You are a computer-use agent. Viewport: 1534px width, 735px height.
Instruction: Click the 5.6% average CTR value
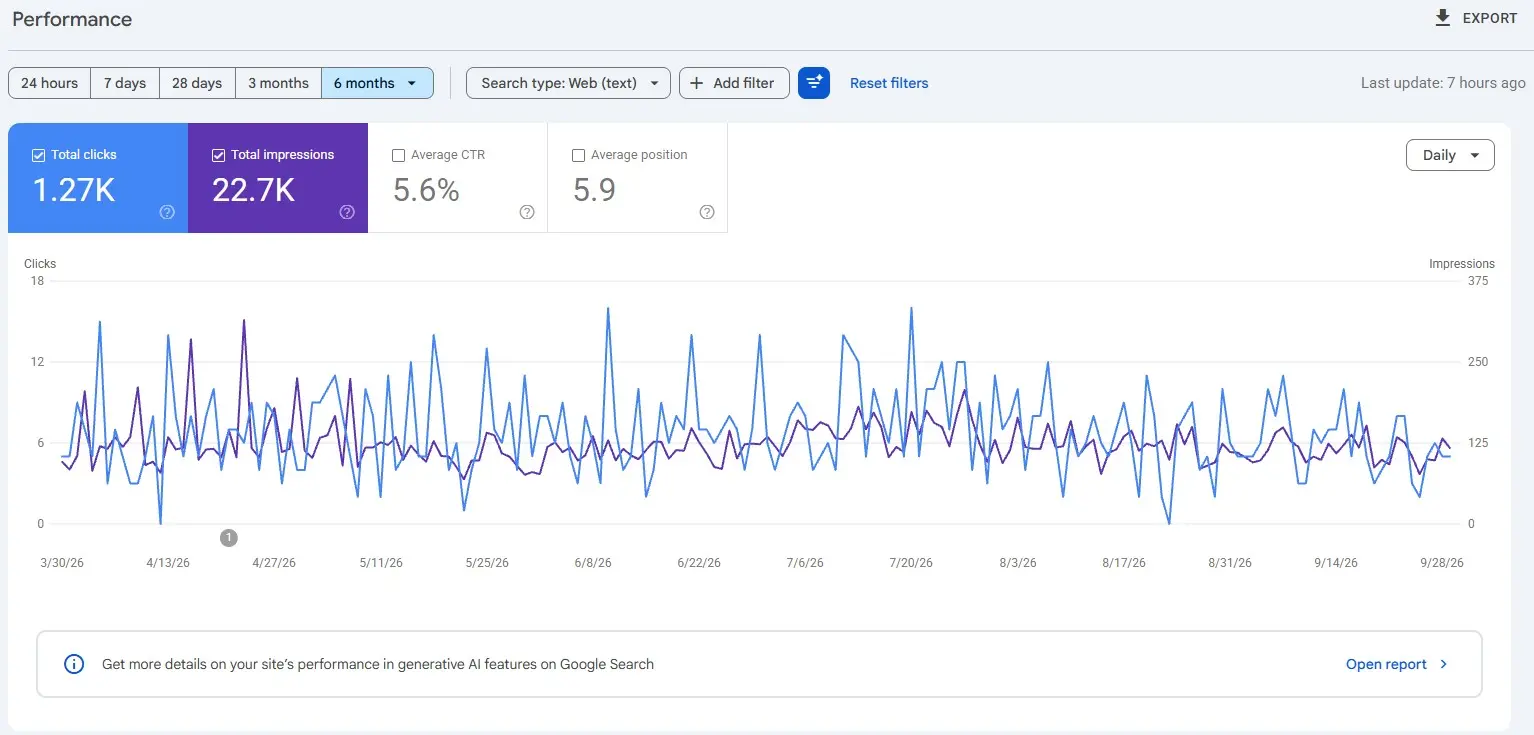[x=426, y=189]
